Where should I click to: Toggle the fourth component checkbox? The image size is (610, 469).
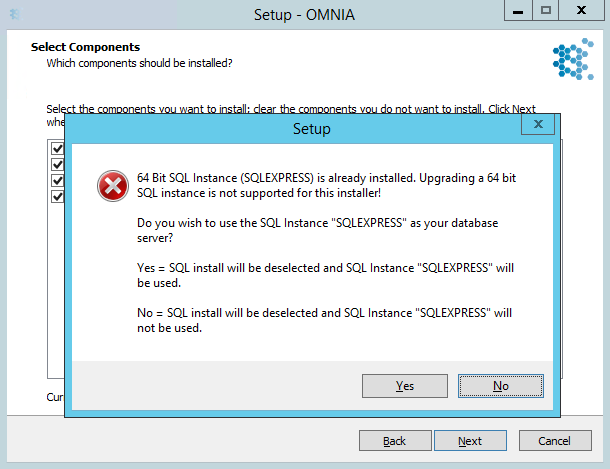click(x=58, y=196)
